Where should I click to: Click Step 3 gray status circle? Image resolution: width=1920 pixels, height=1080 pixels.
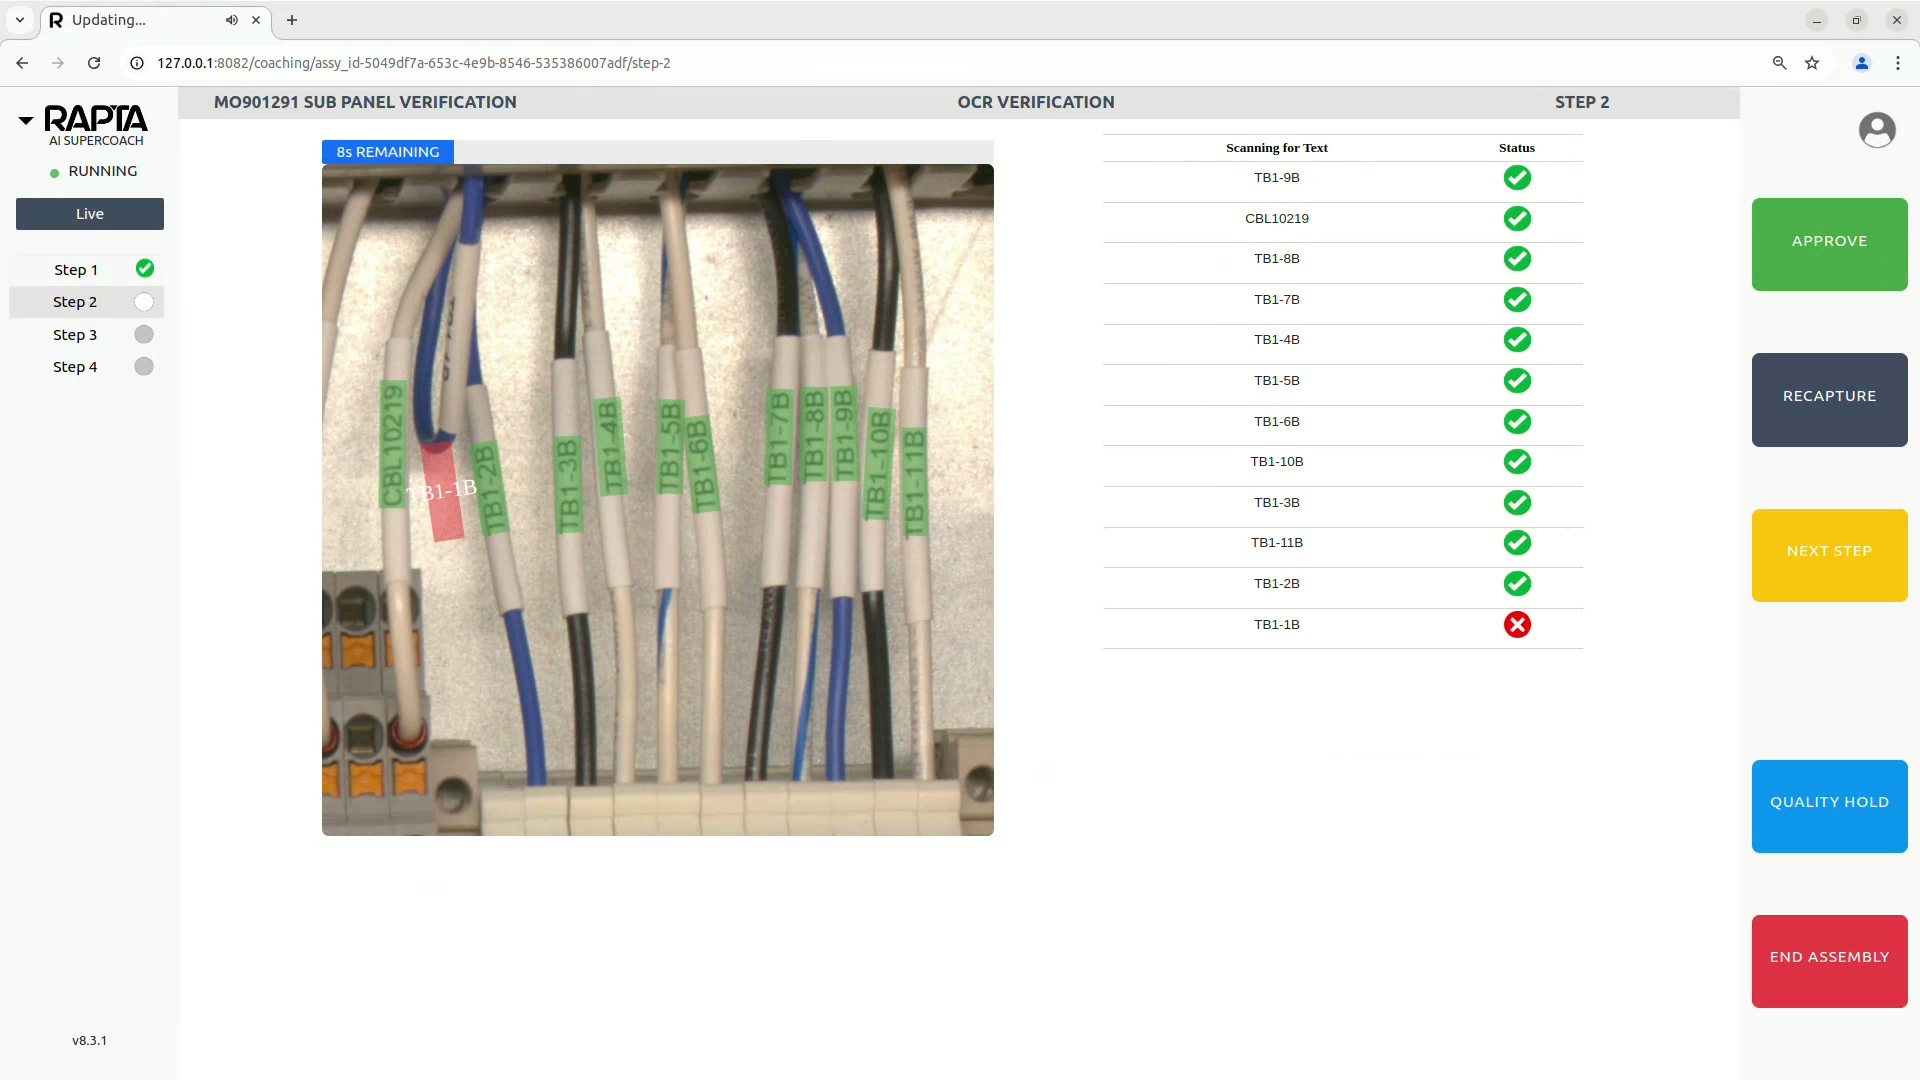pyautogui.click(x=144, y=335)
